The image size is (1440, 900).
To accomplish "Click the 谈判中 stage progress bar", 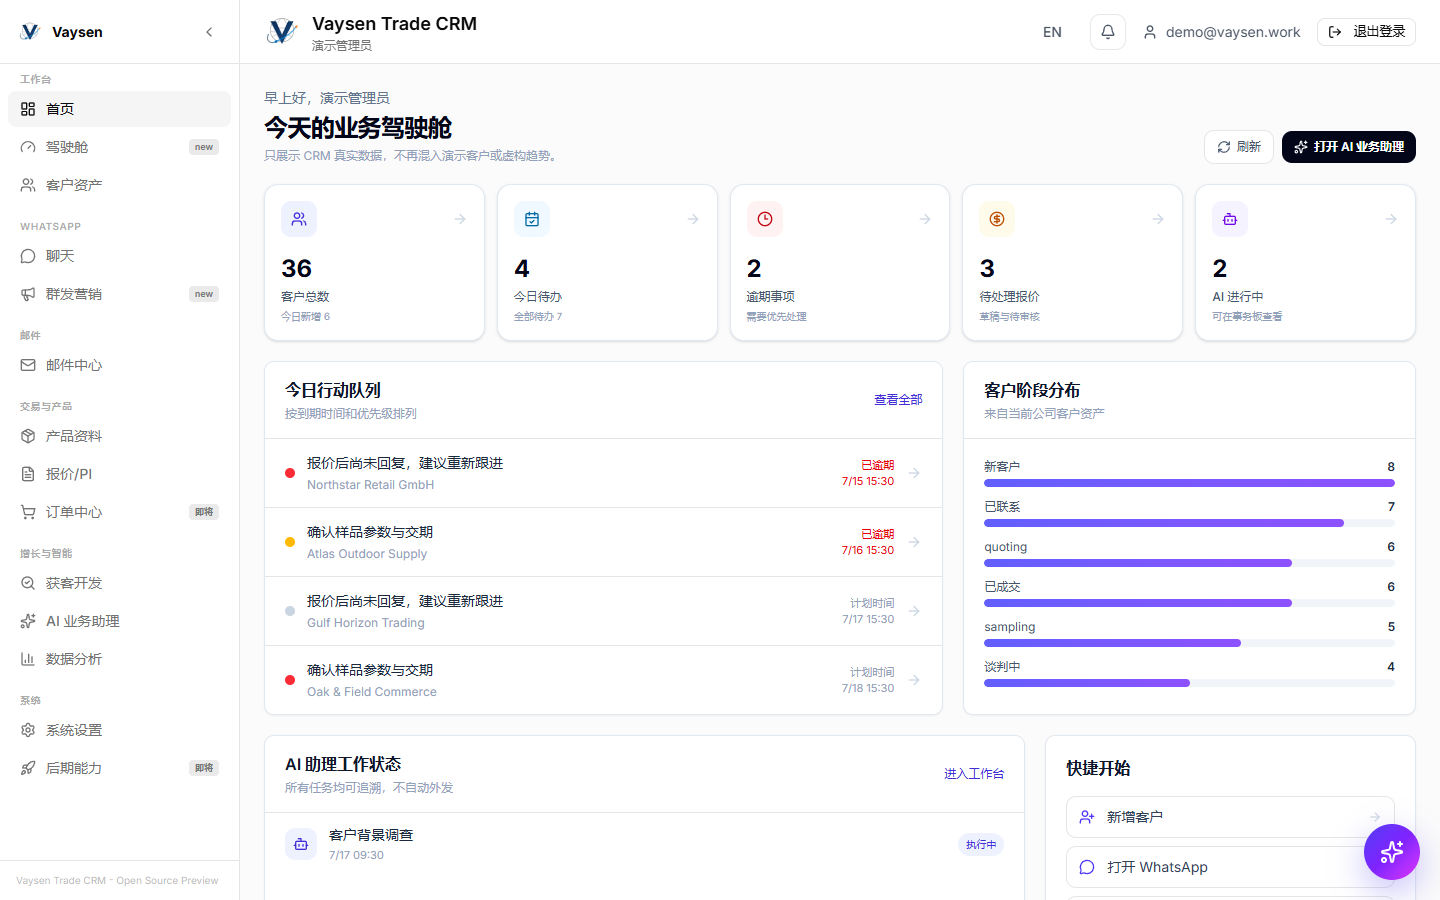I will tap(1189, 683).
